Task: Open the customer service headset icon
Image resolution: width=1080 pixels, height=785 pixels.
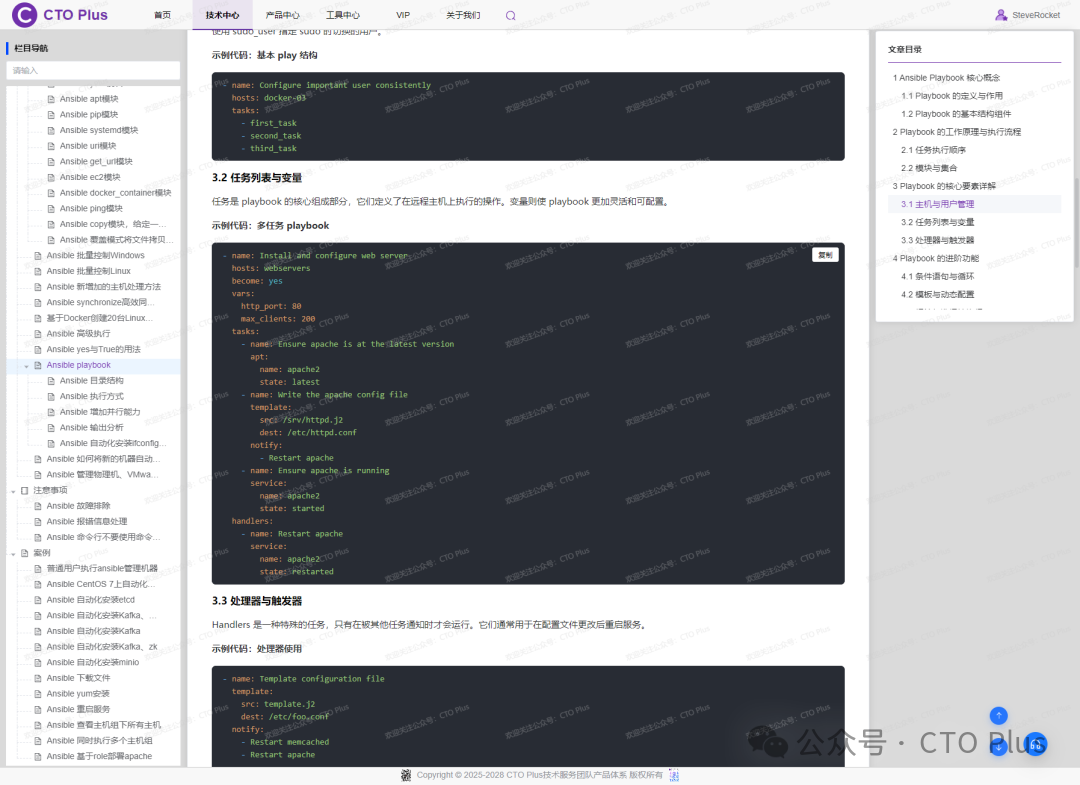Action: (x=1035, y=745)
